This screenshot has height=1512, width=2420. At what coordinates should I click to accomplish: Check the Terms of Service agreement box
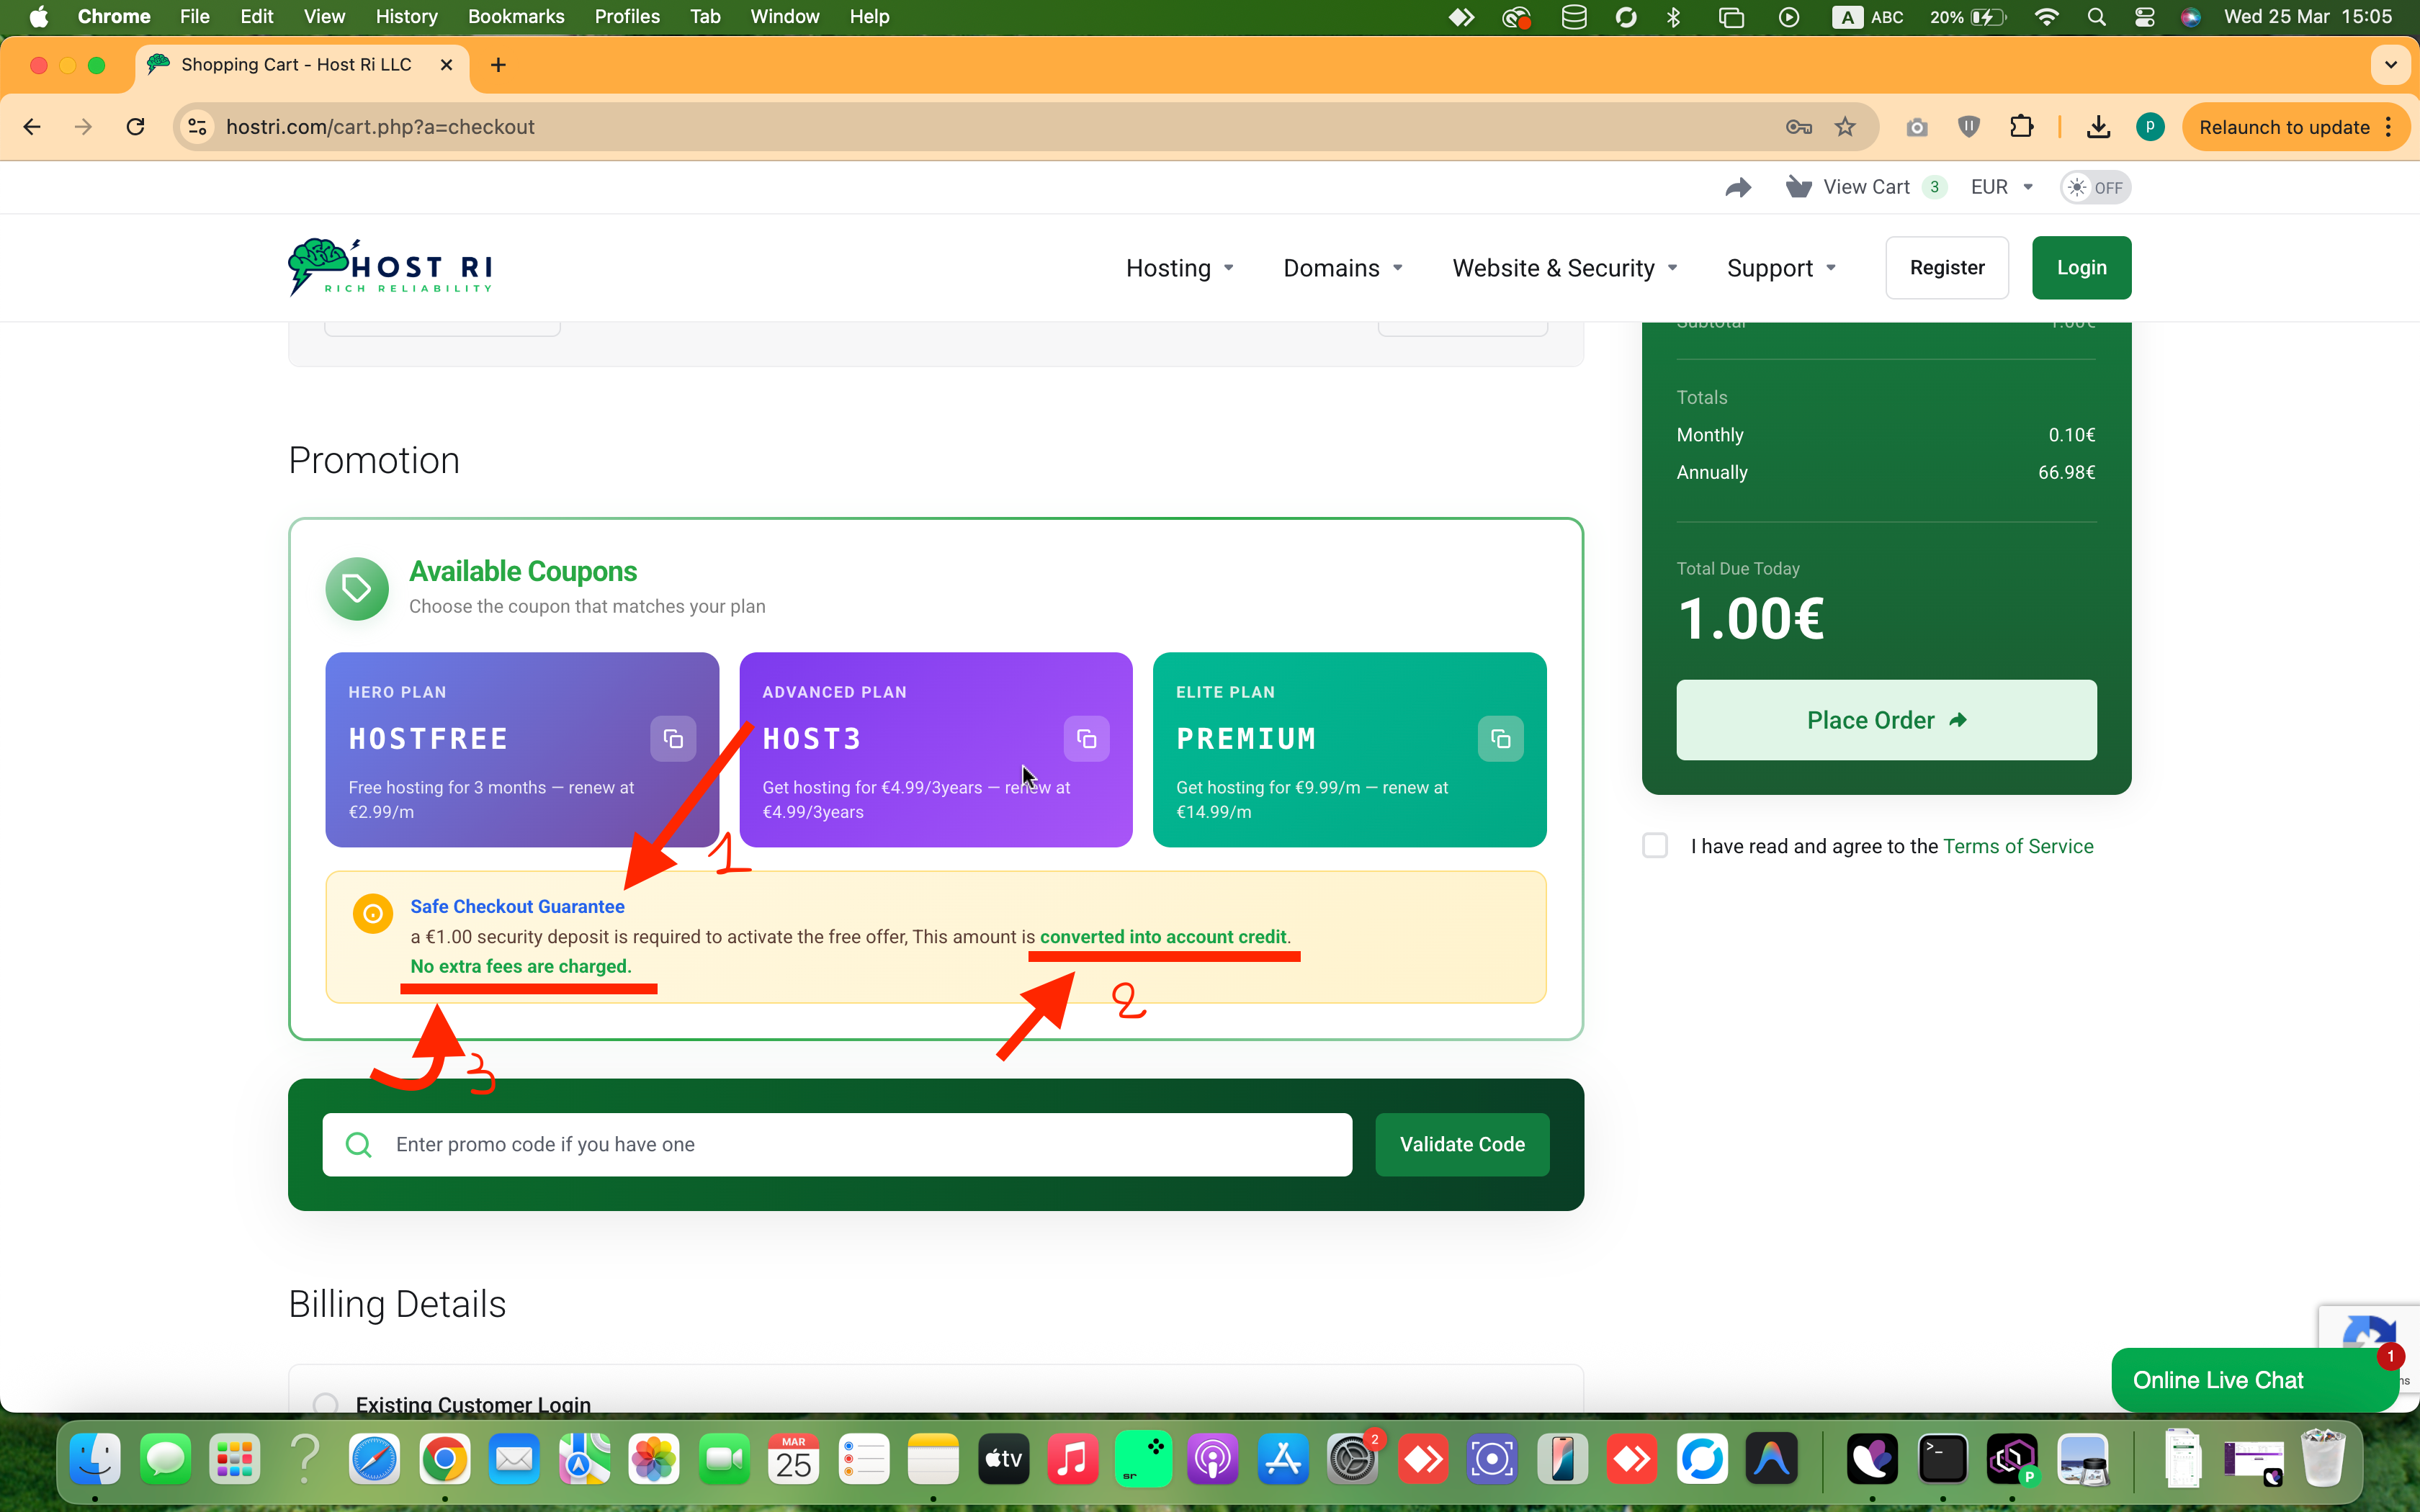click(x=1655, y=846)
